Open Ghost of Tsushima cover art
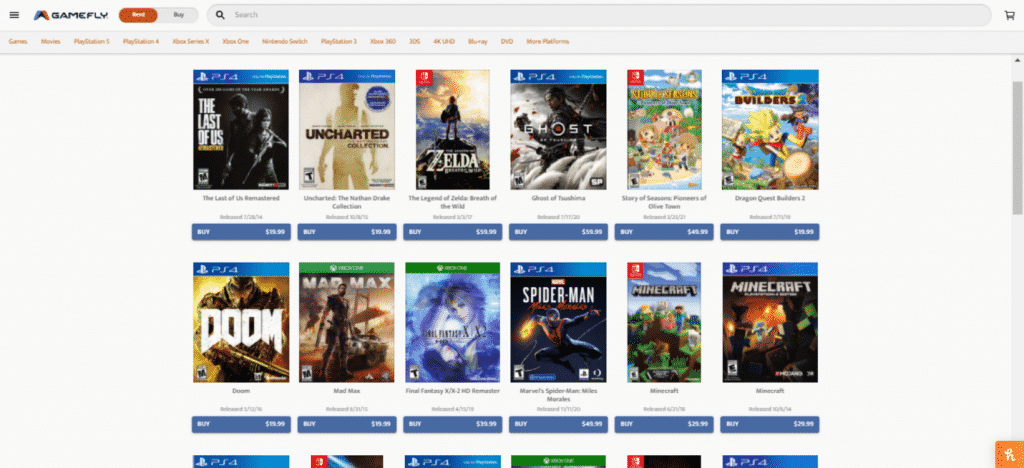The image size is (1024, 468). coord(558,130)
